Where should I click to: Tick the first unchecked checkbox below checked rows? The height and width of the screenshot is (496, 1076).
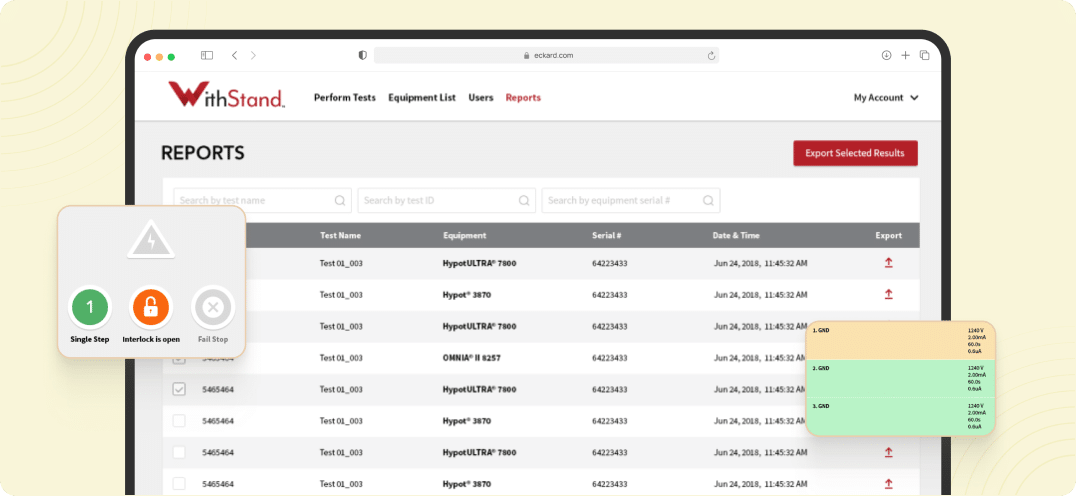tap(179, 421)
